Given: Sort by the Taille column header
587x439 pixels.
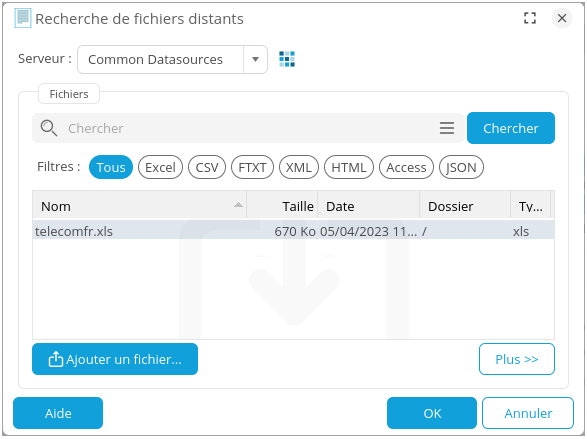Looking at the screenshot, I should tap(282, 206).
